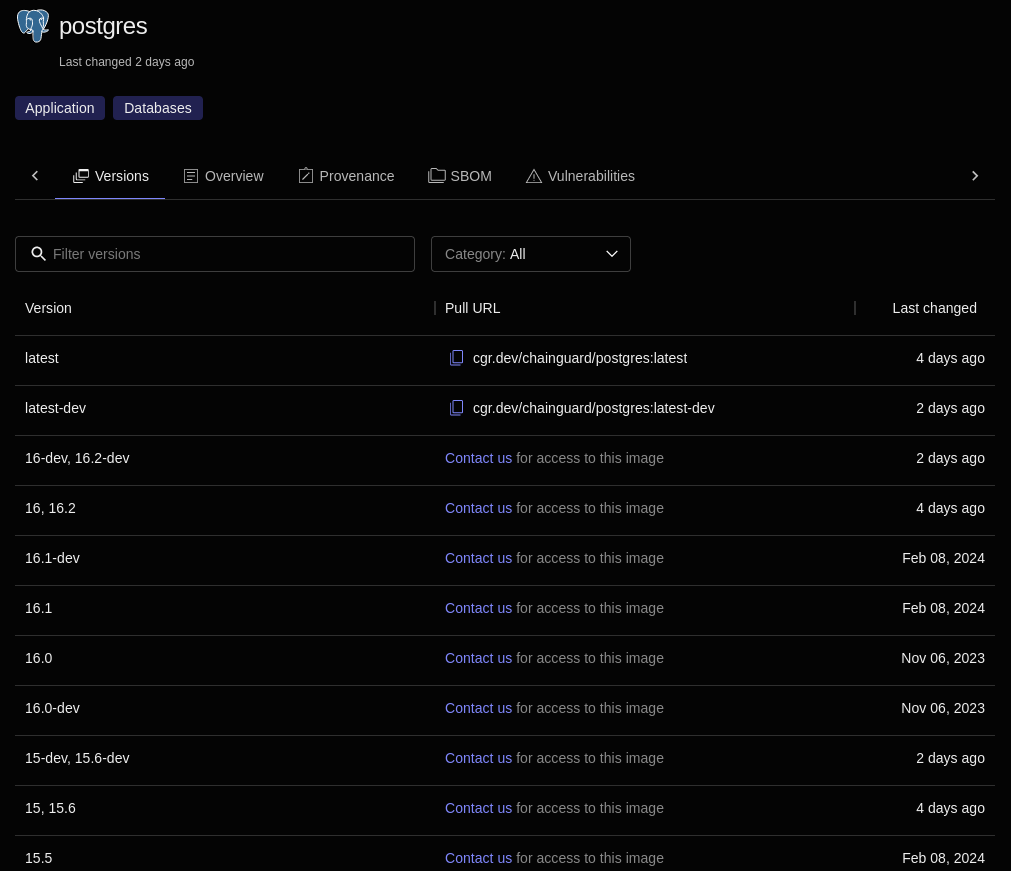Copy the pull URL for postgres:latest
Image resolution: width=1011 pixels, height=871 pixels.
coord(457,358)
